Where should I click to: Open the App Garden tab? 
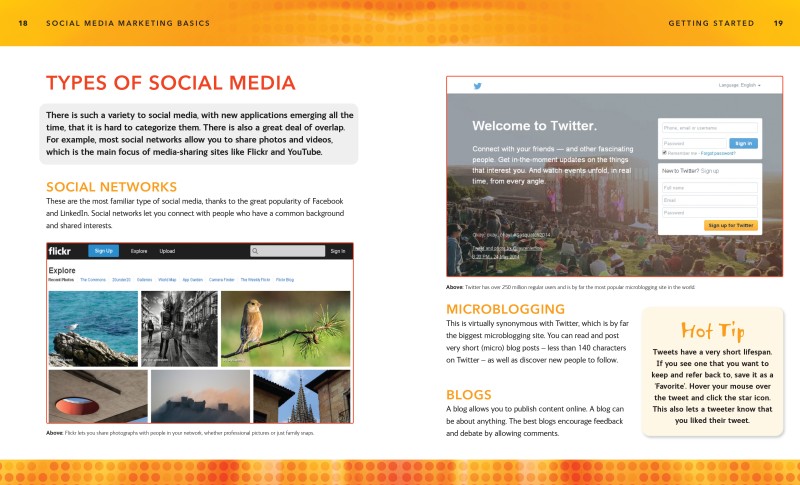[192, 280]
